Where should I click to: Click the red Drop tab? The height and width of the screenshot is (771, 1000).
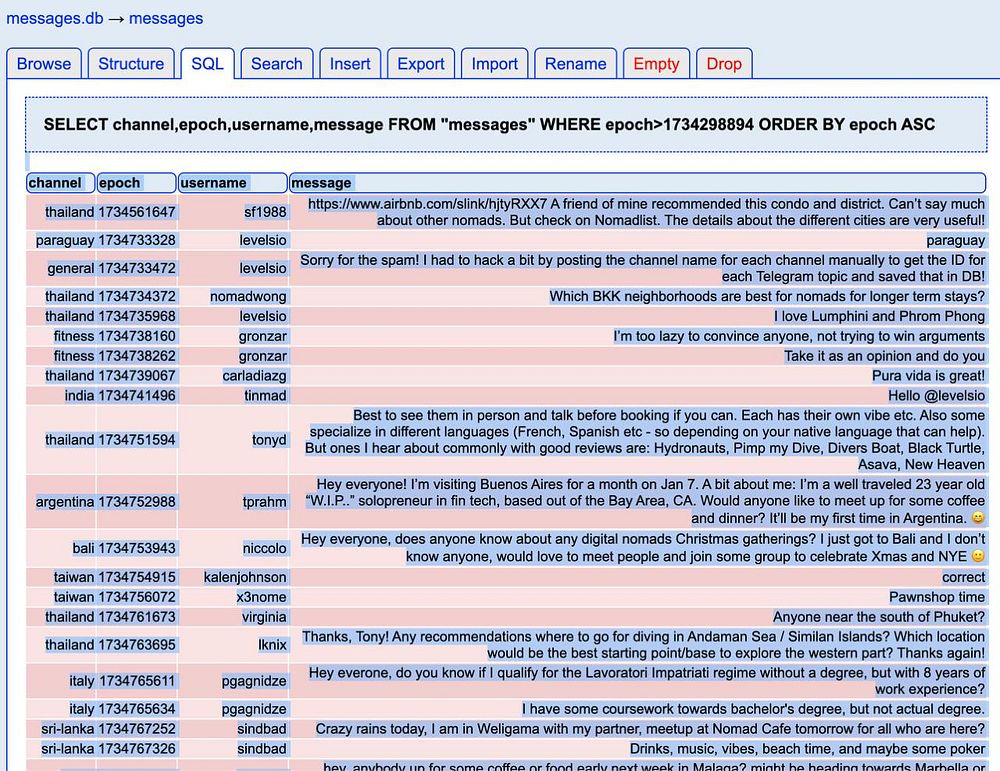tap(724, 64)
